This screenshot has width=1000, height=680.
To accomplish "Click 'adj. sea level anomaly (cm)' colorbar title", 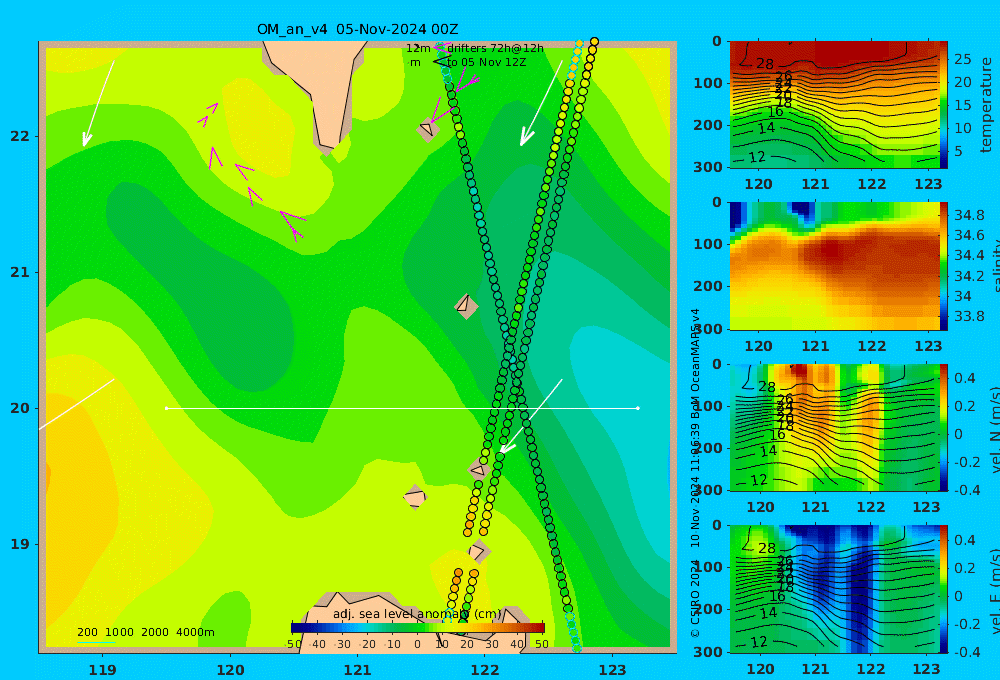I will pyautogui.click(x=418, y=614).
